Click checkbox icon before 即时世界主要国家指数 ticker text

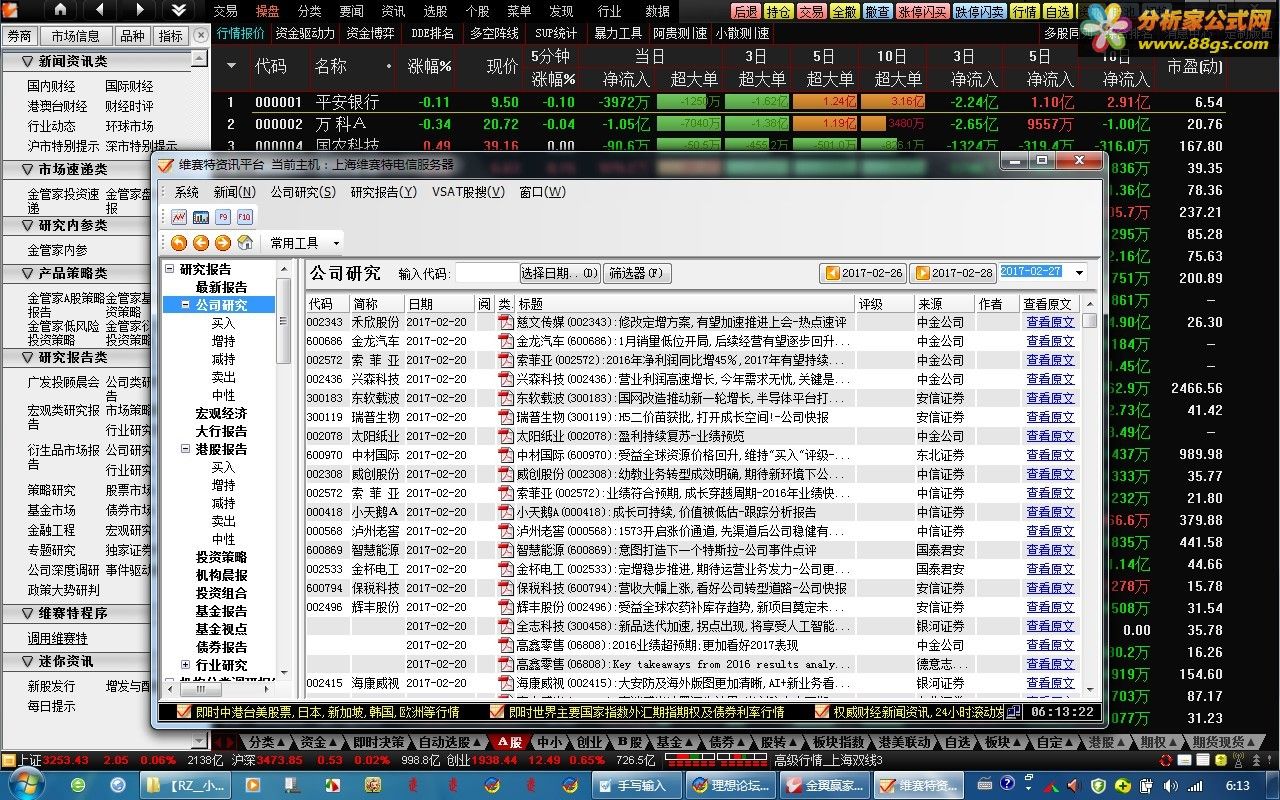(x=497, y=712)
